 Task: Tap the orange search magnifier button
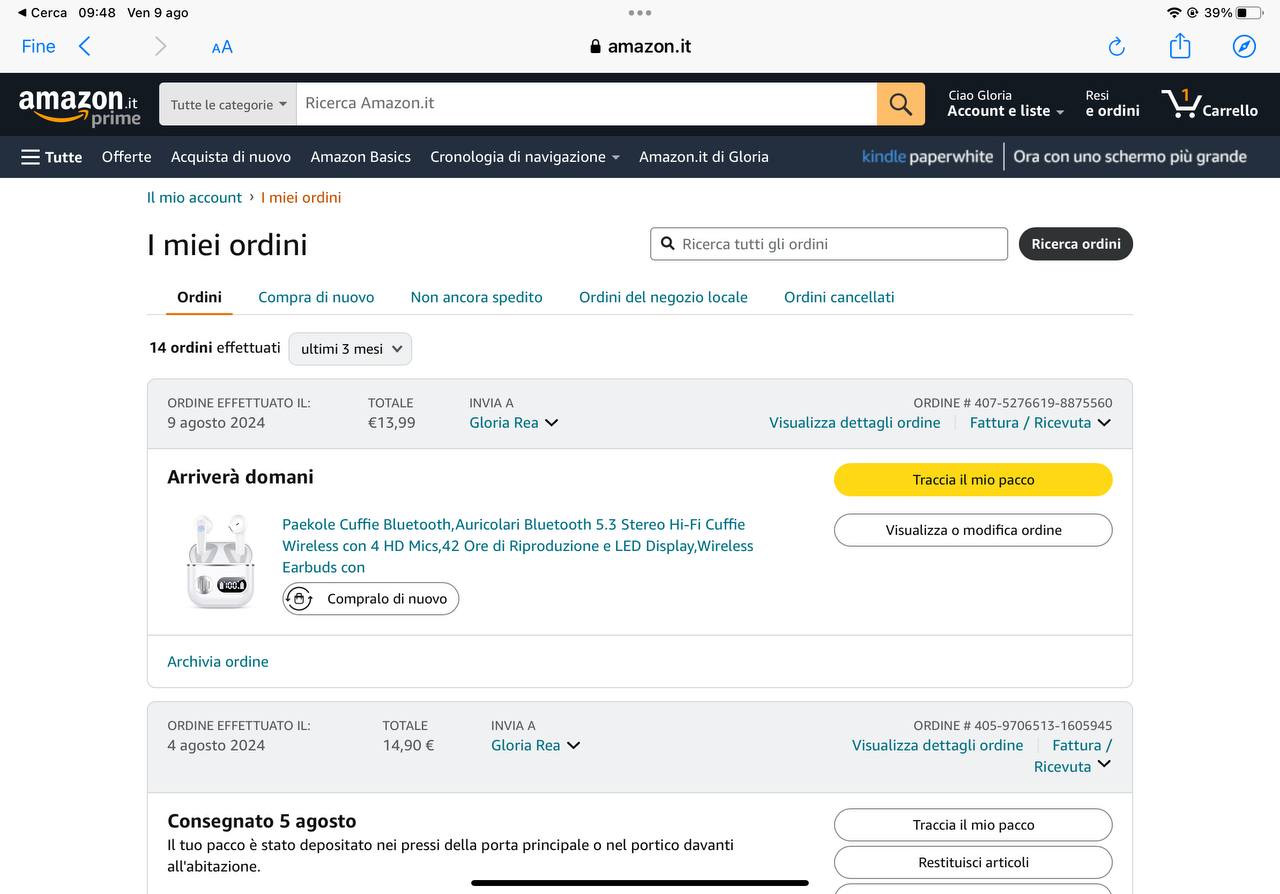pyautogui.click(x=900, y=104)
